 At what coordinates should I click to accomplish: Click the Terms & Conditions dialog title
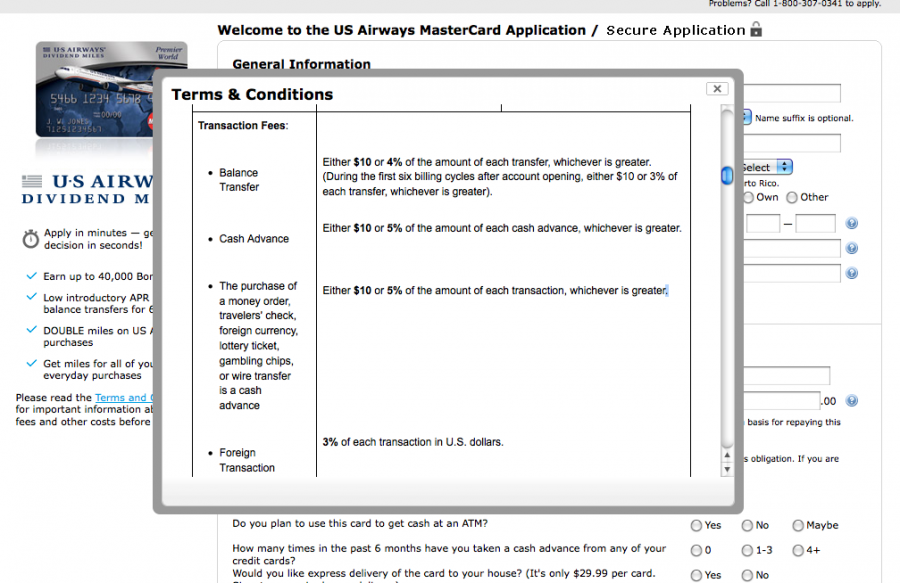coord(252,94)
